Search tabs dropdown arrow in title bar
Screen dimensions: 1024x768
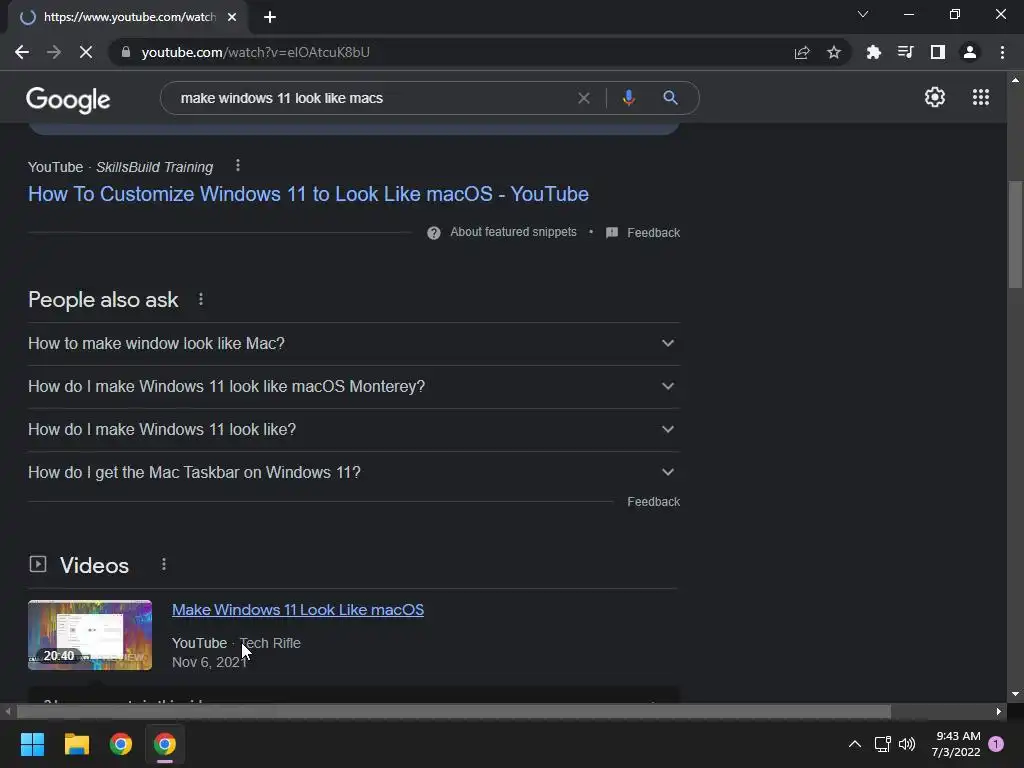pos(863,14)
